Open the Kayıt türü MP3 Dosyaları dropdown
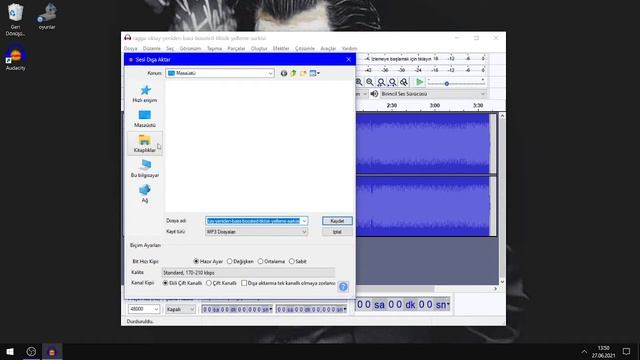Viewport: 640px width, 360px height. 256,232
